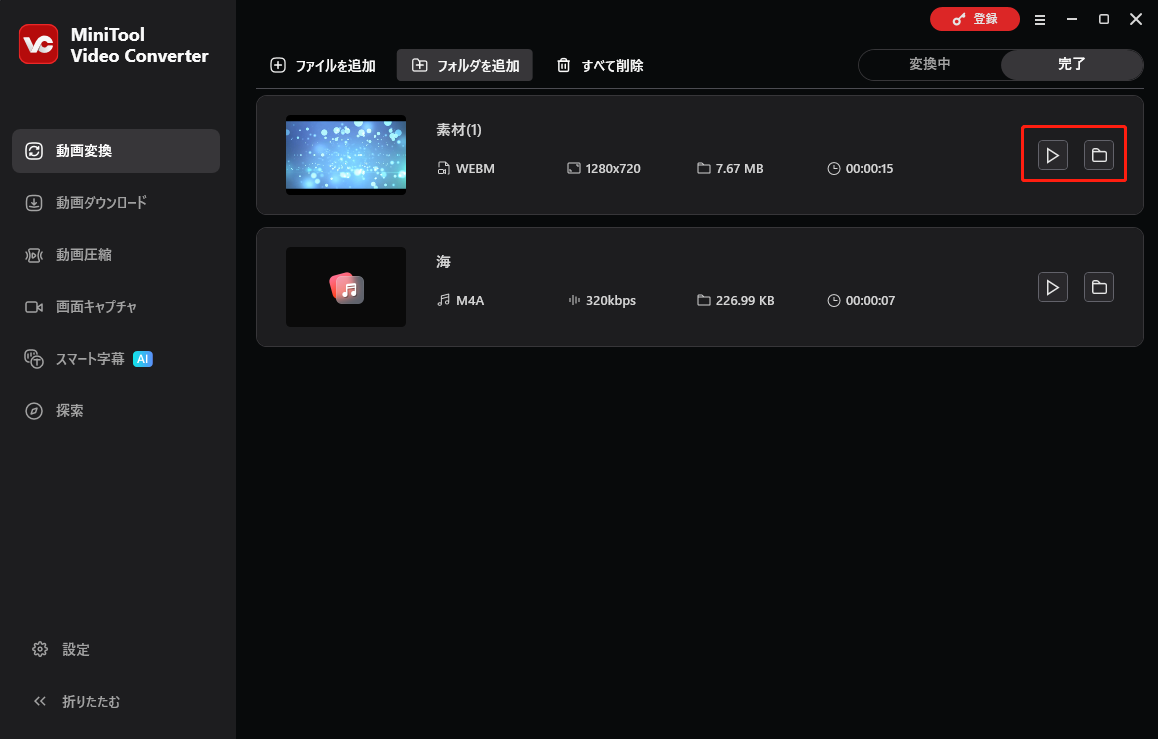
Task: Open the containing folder for 海
Action: [x=1098, y=287]
